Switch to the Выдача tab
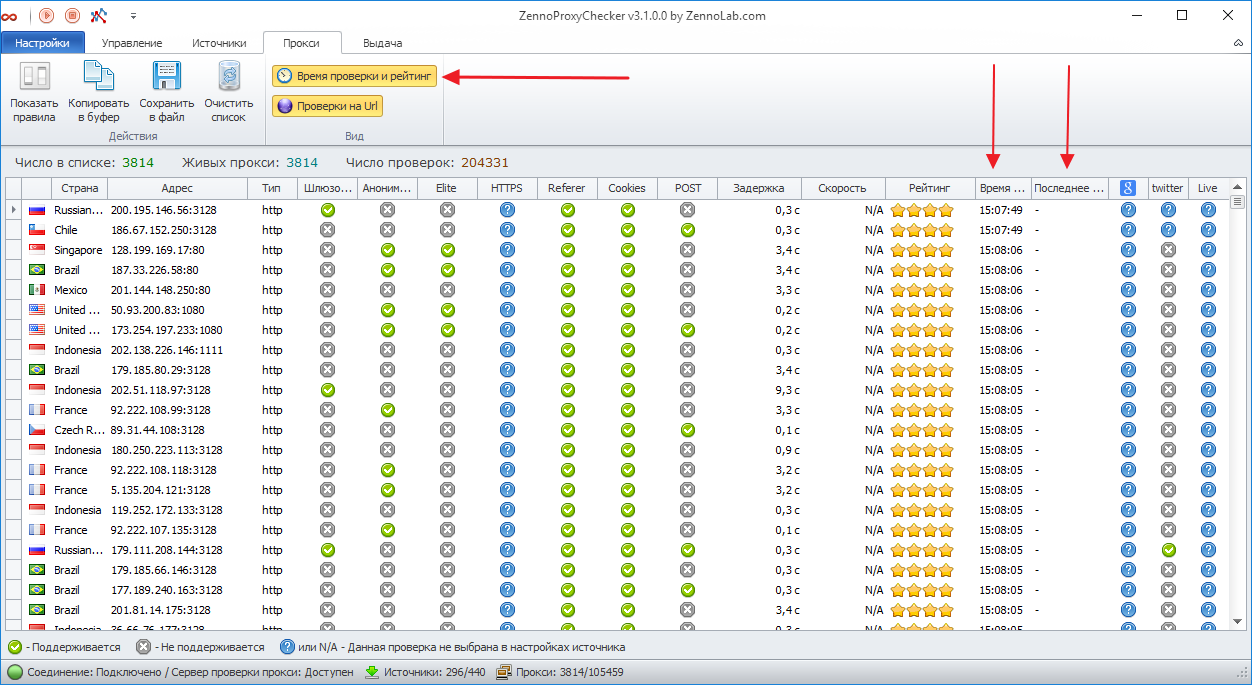1252x685 pixels. coord(382,43)
